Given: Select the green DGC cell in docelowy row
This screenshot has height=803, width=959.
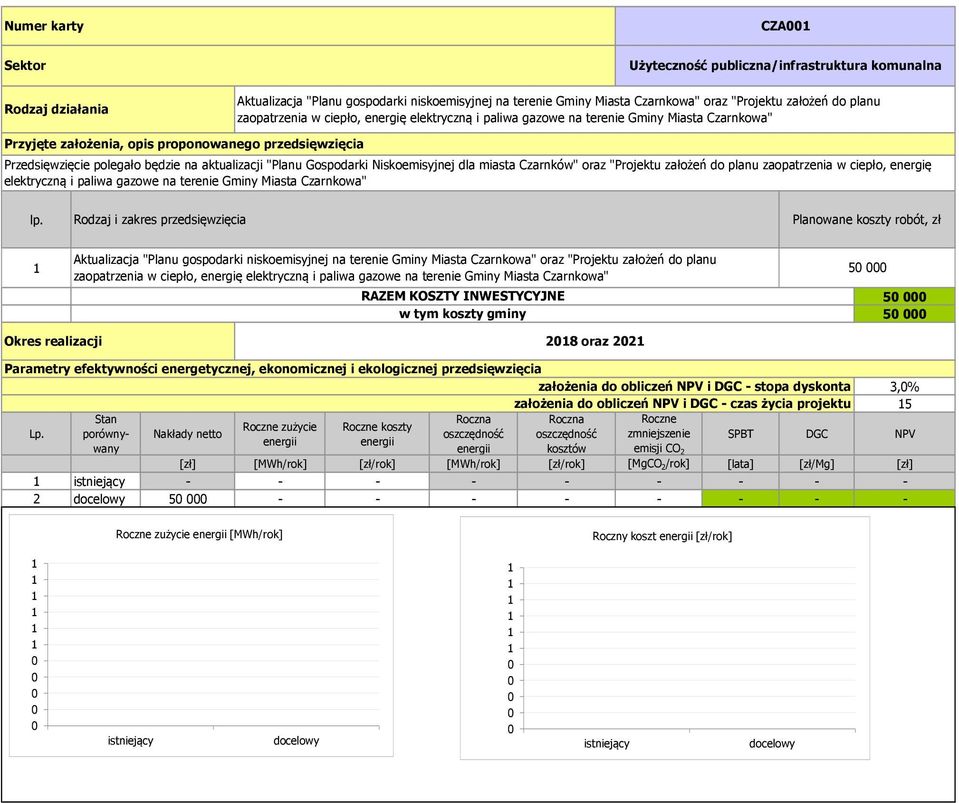Looking at the screenshot, I should point(816,498).
